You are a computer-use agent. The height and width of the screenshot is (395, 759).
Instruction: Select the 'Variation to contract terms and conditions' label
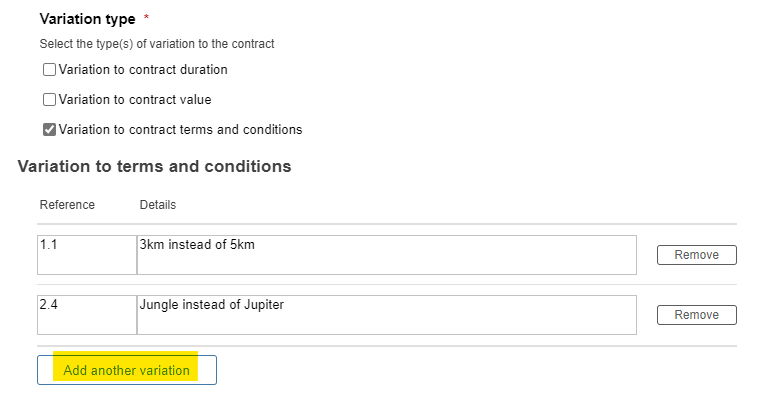[x=180, y=130]
